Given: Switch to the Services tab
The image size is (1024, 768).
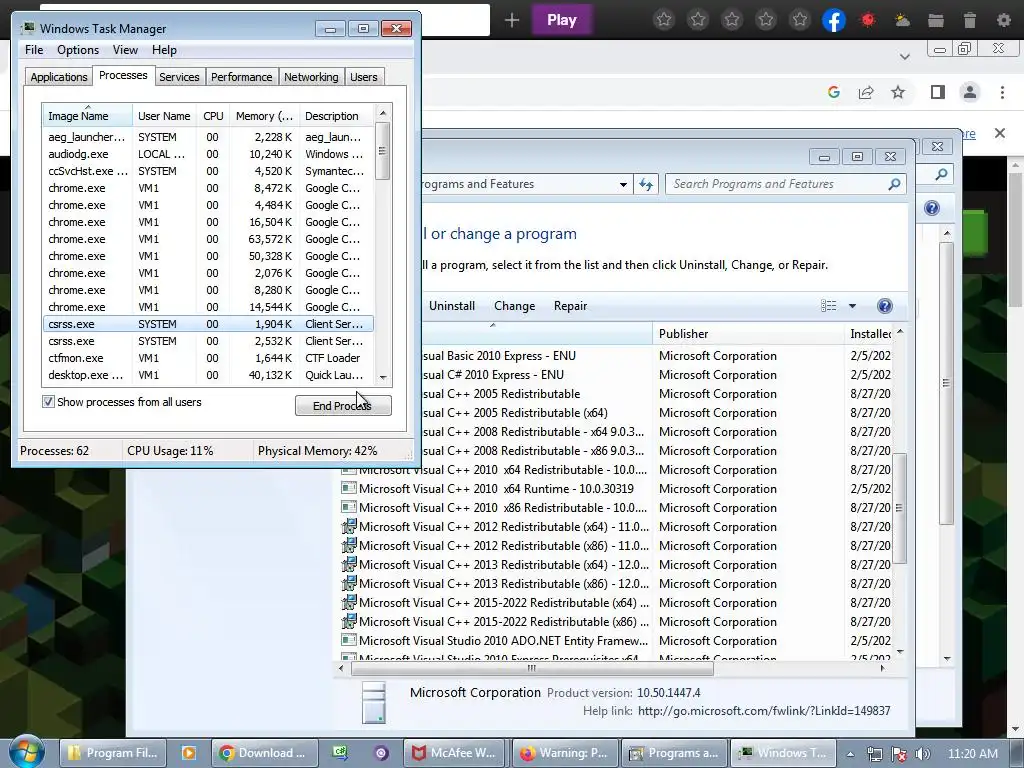Looking at the screenshot, I should tap(179, 77).
